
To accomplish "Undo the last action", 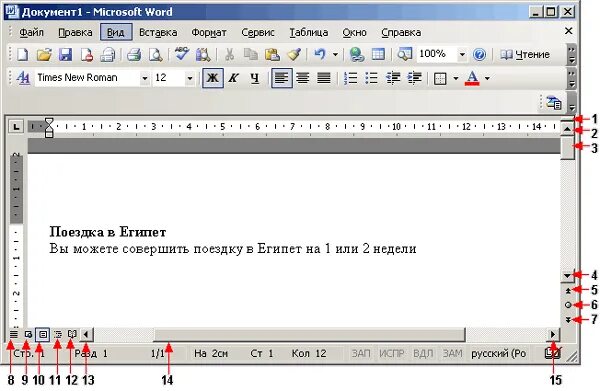I will click(x=320, y=54).
